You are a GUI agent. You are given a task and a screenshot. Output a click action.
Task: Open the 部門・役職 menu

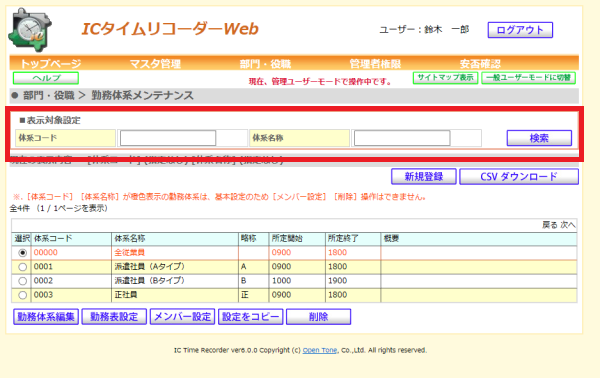(x=265, y=64)
